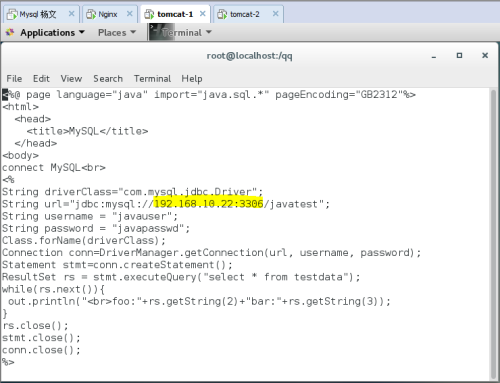Open the Help menu
This screenshot has height=383, width=500.
[x=192, y=79]
